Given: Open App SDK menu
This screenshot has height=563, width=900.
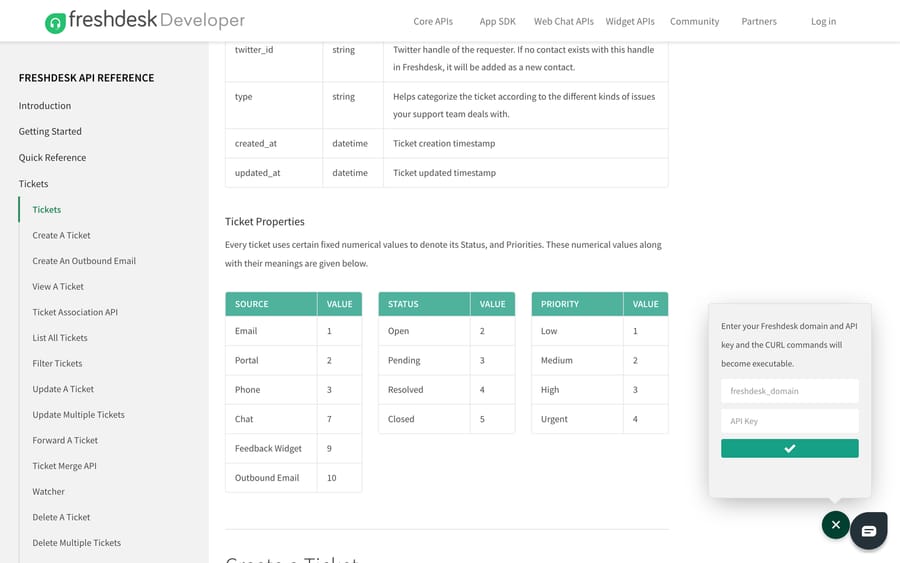Looking at the screenshot, I should pos(497,21).
